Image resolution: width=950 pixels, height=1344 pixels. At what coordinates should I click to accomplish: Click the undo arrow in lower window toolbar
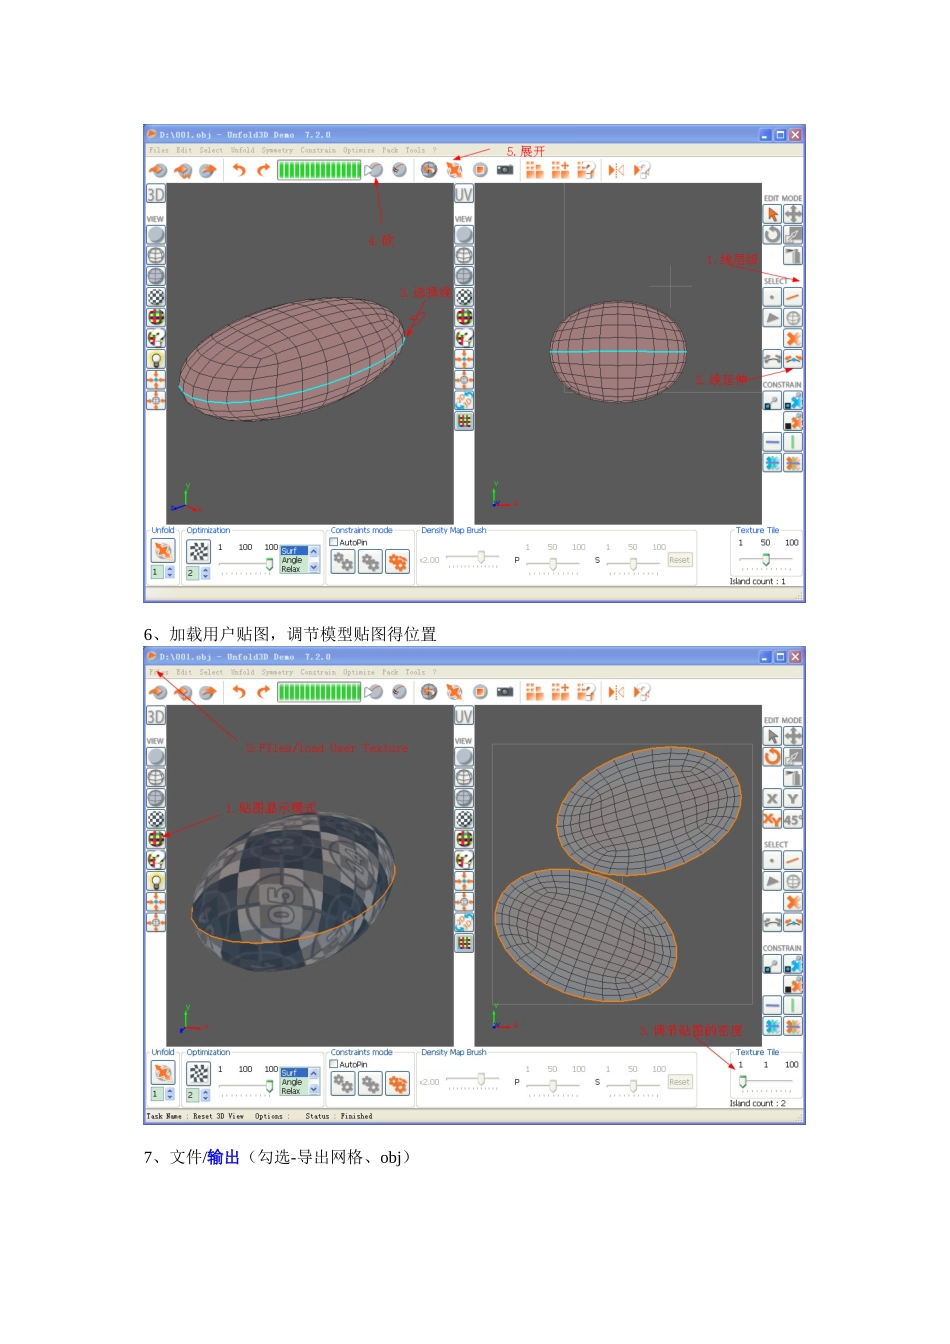pos(239,692)
